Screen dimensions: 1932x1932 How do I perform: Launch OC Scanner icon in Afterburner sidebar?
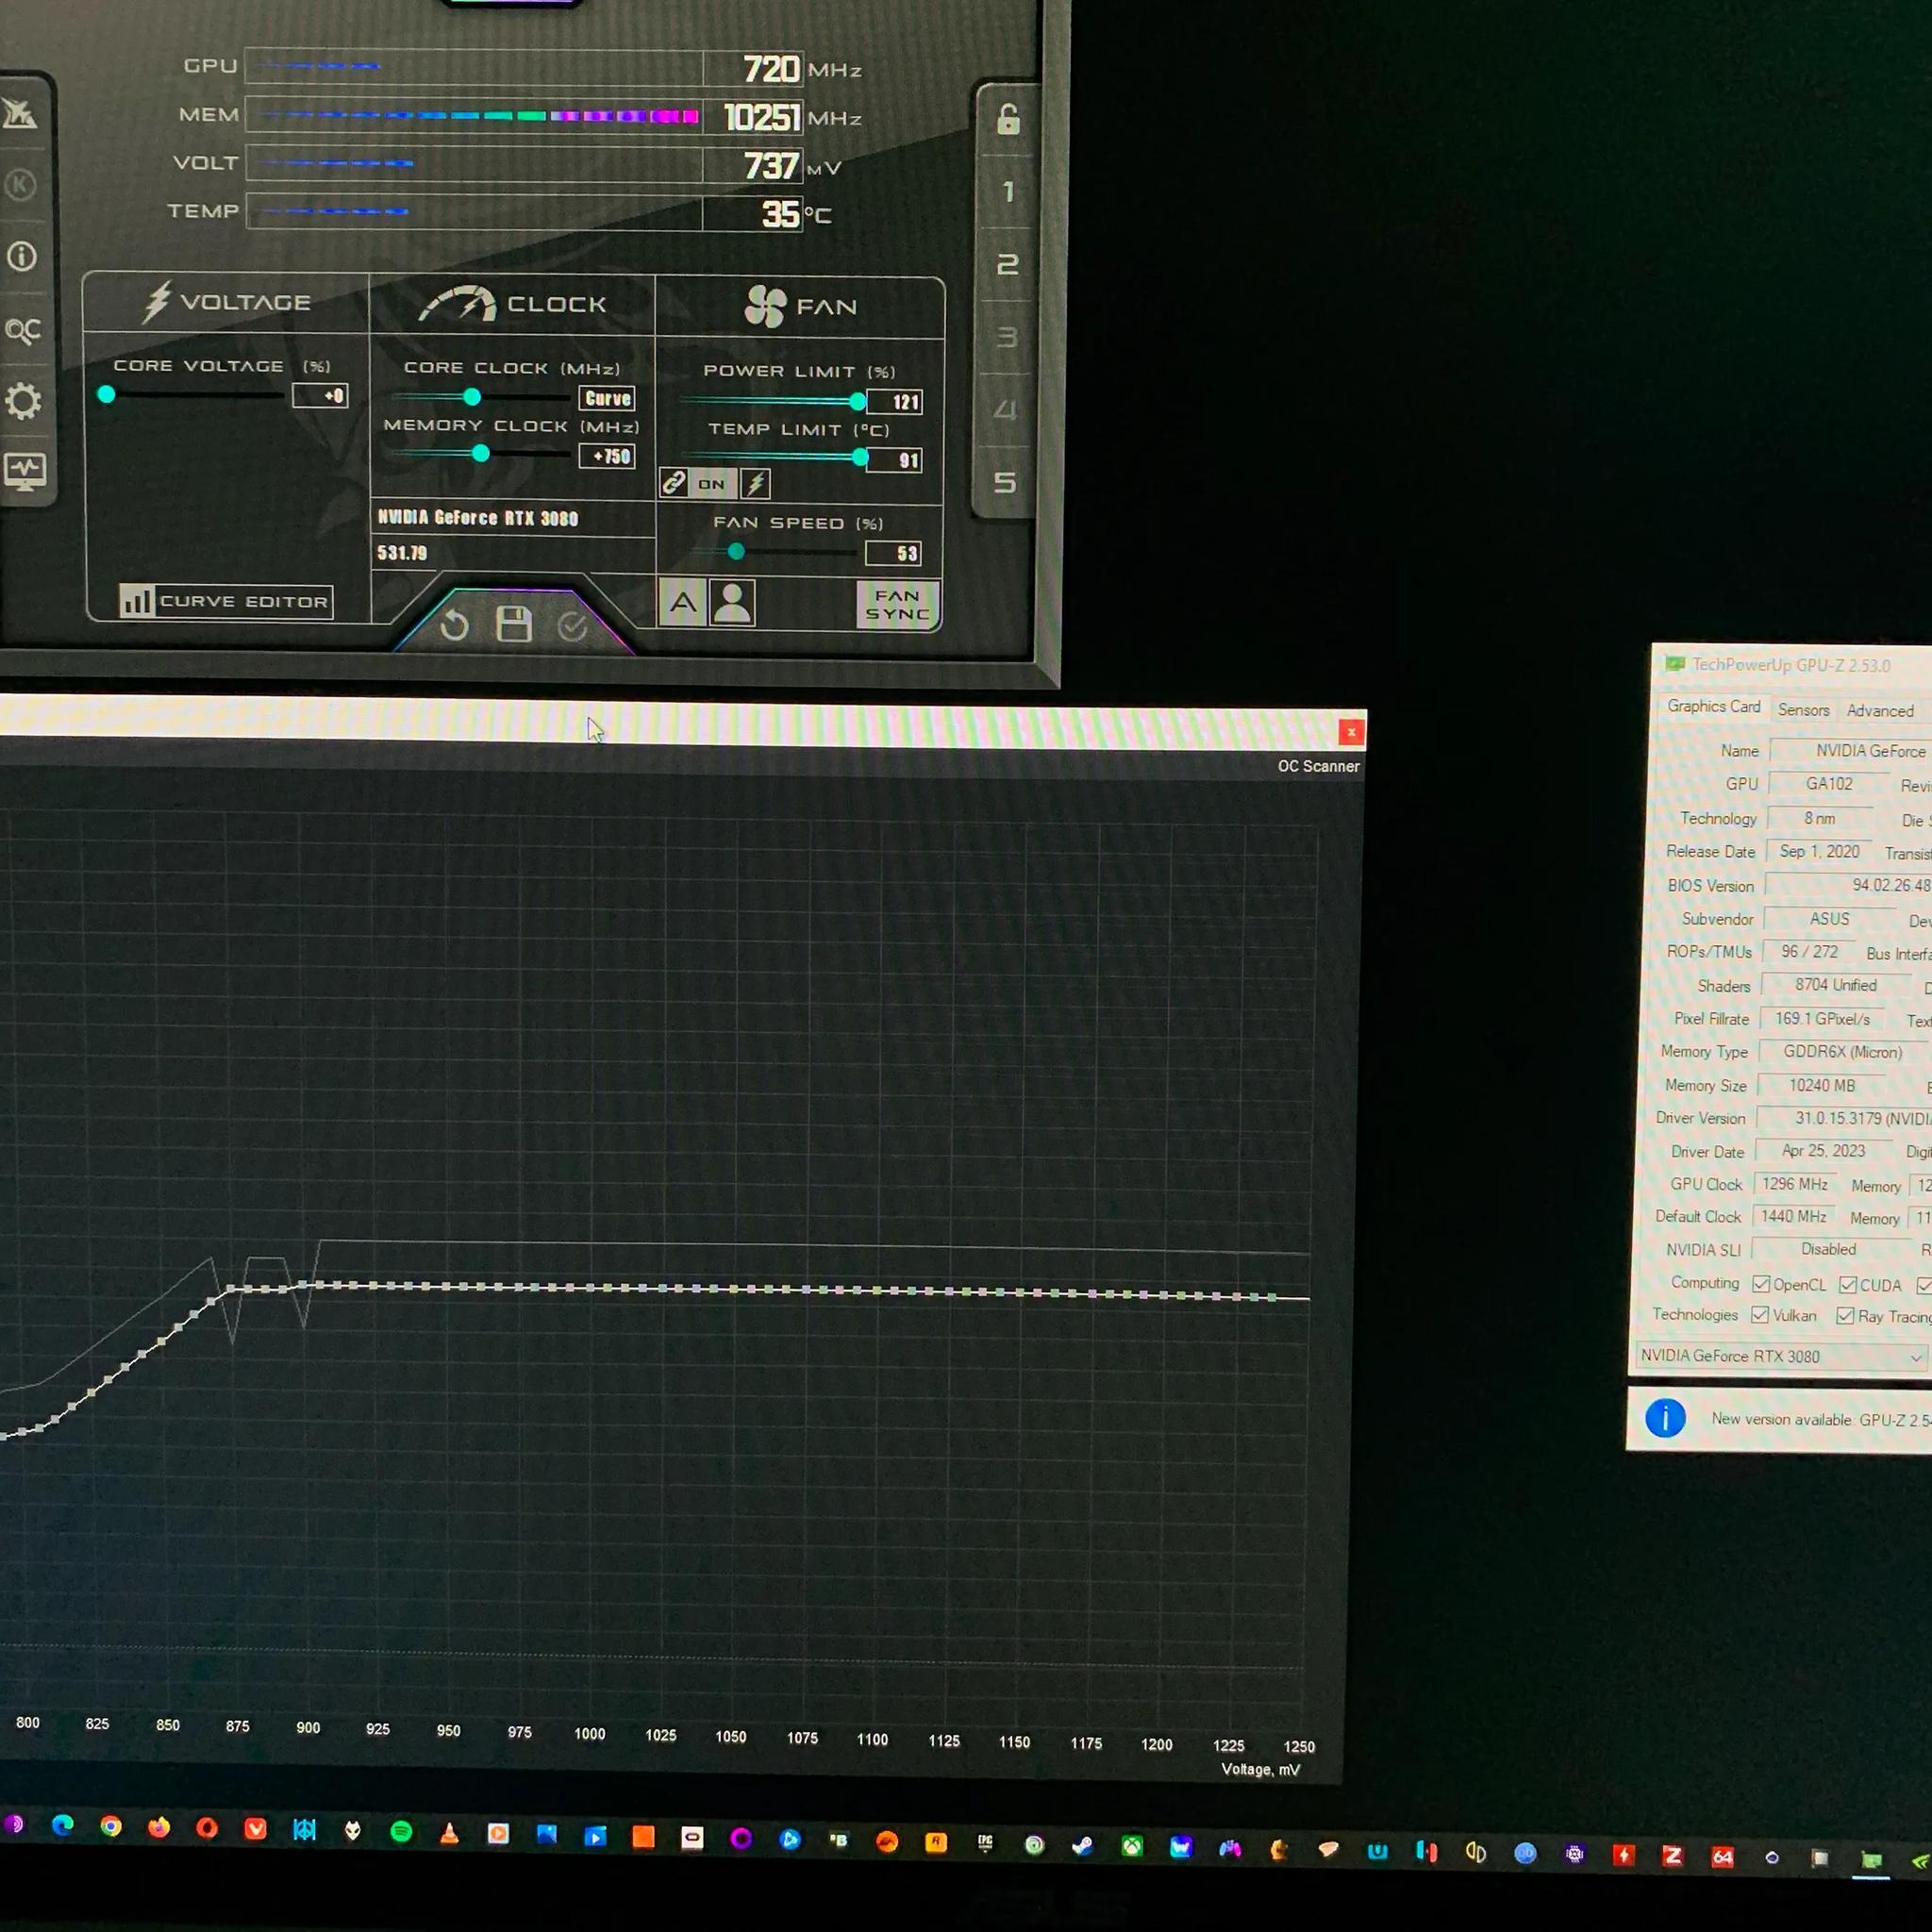22,330
